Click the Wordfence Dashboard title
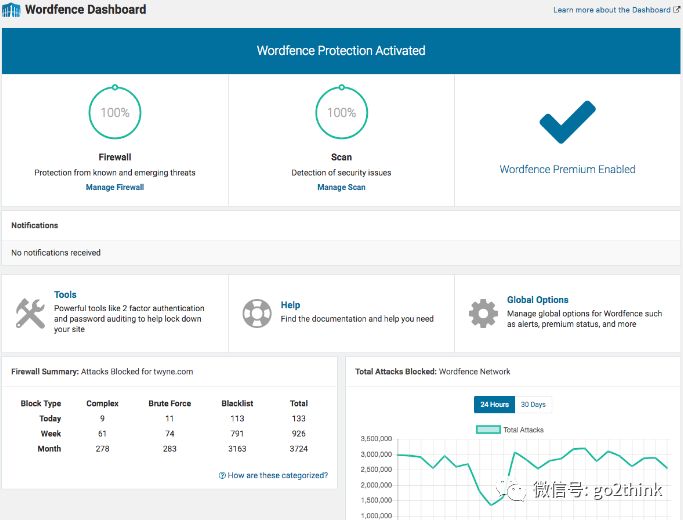The image size is (683, 521). click(86, 10)
